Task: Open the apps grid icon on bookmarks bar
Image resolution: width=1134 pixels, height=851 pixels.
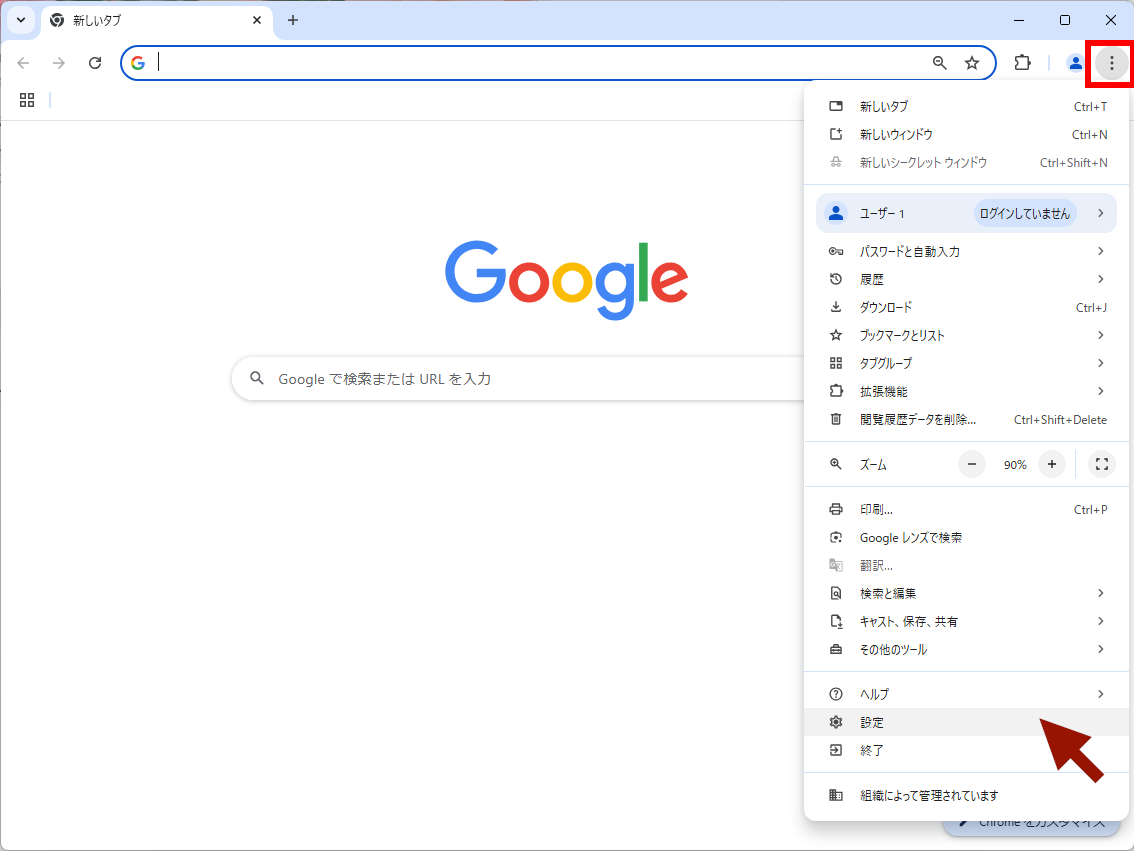Action: 27,100
